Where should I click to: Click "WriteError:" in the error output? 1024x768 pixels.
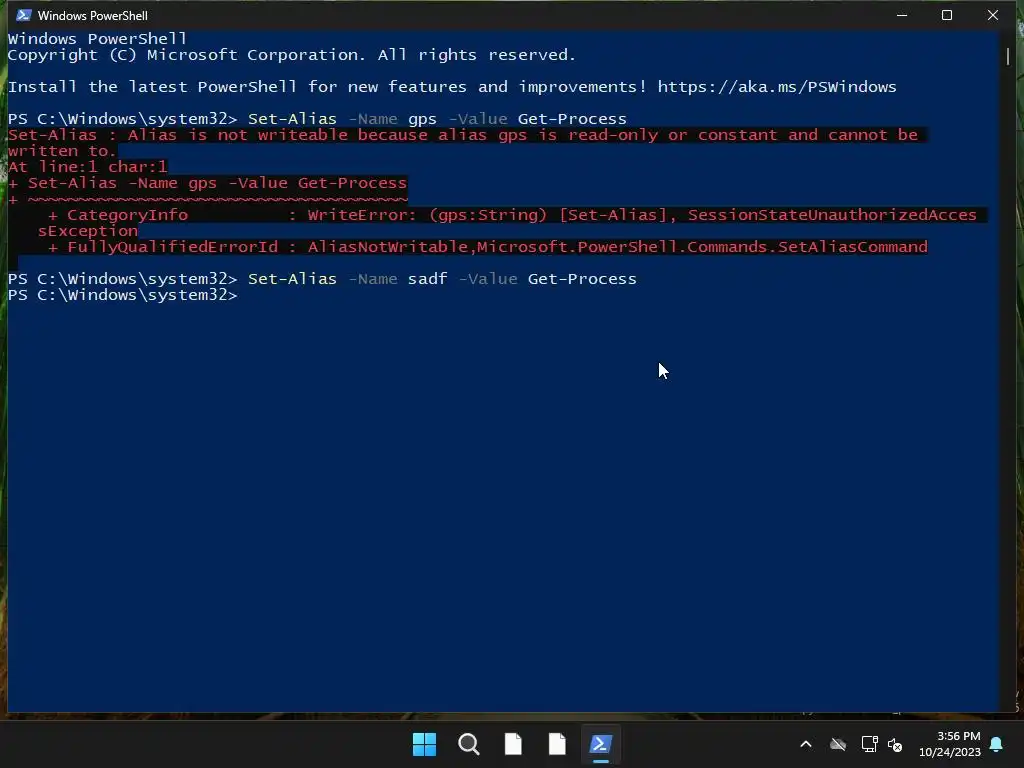(362, 215)
